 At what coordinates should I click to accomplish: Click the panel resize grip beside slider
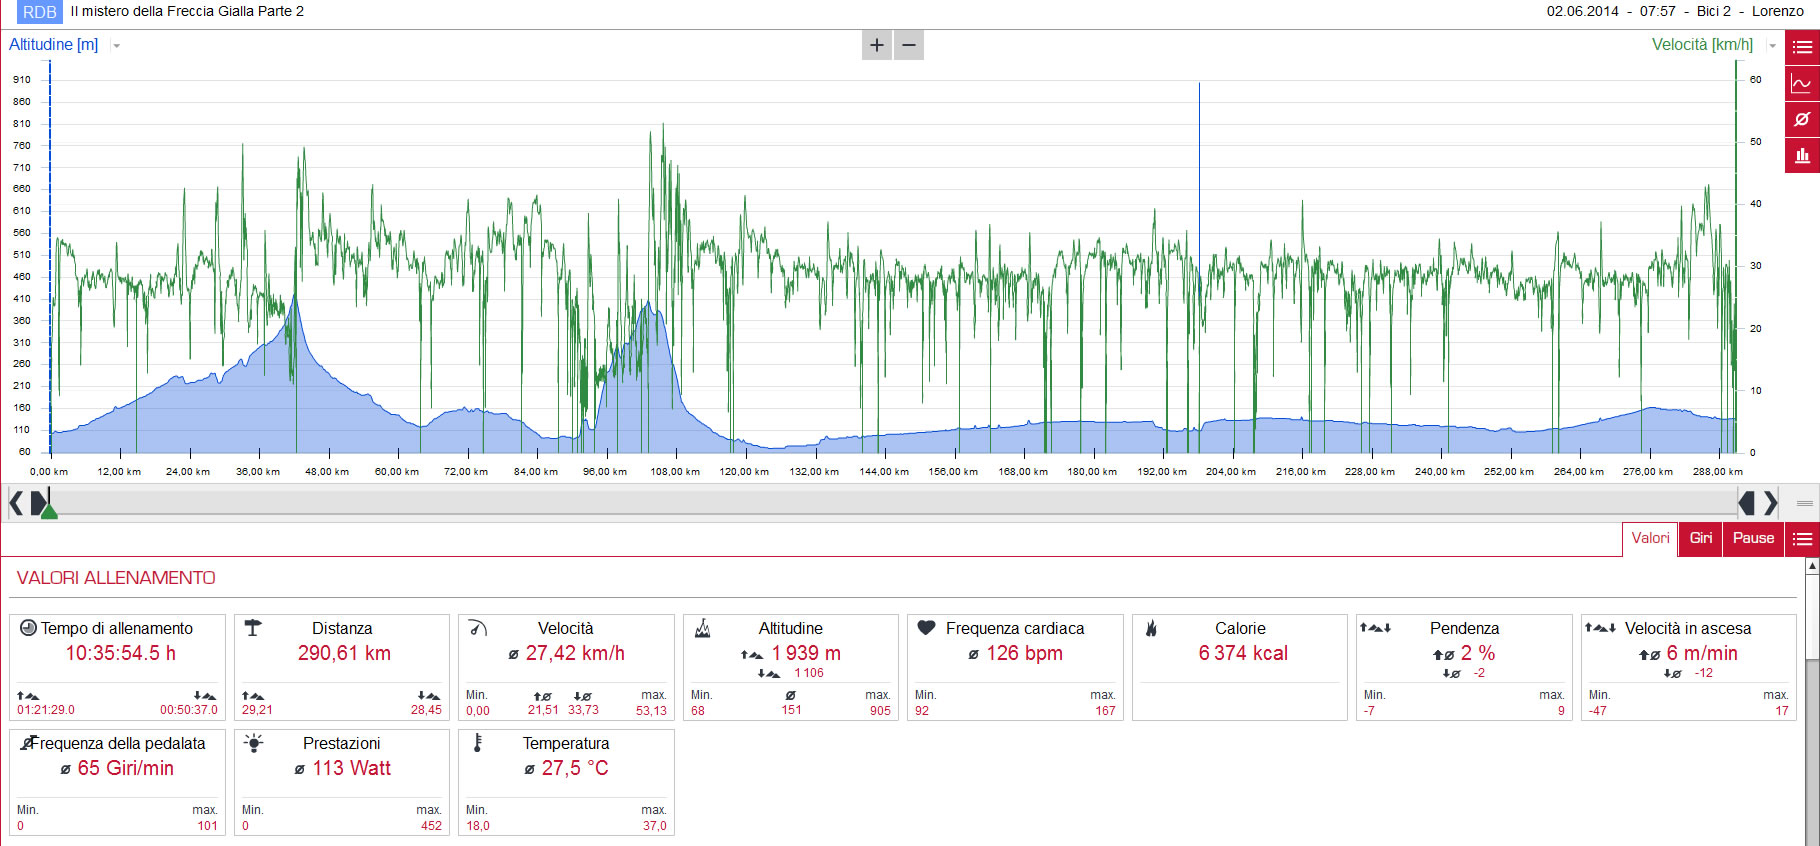1805,503
